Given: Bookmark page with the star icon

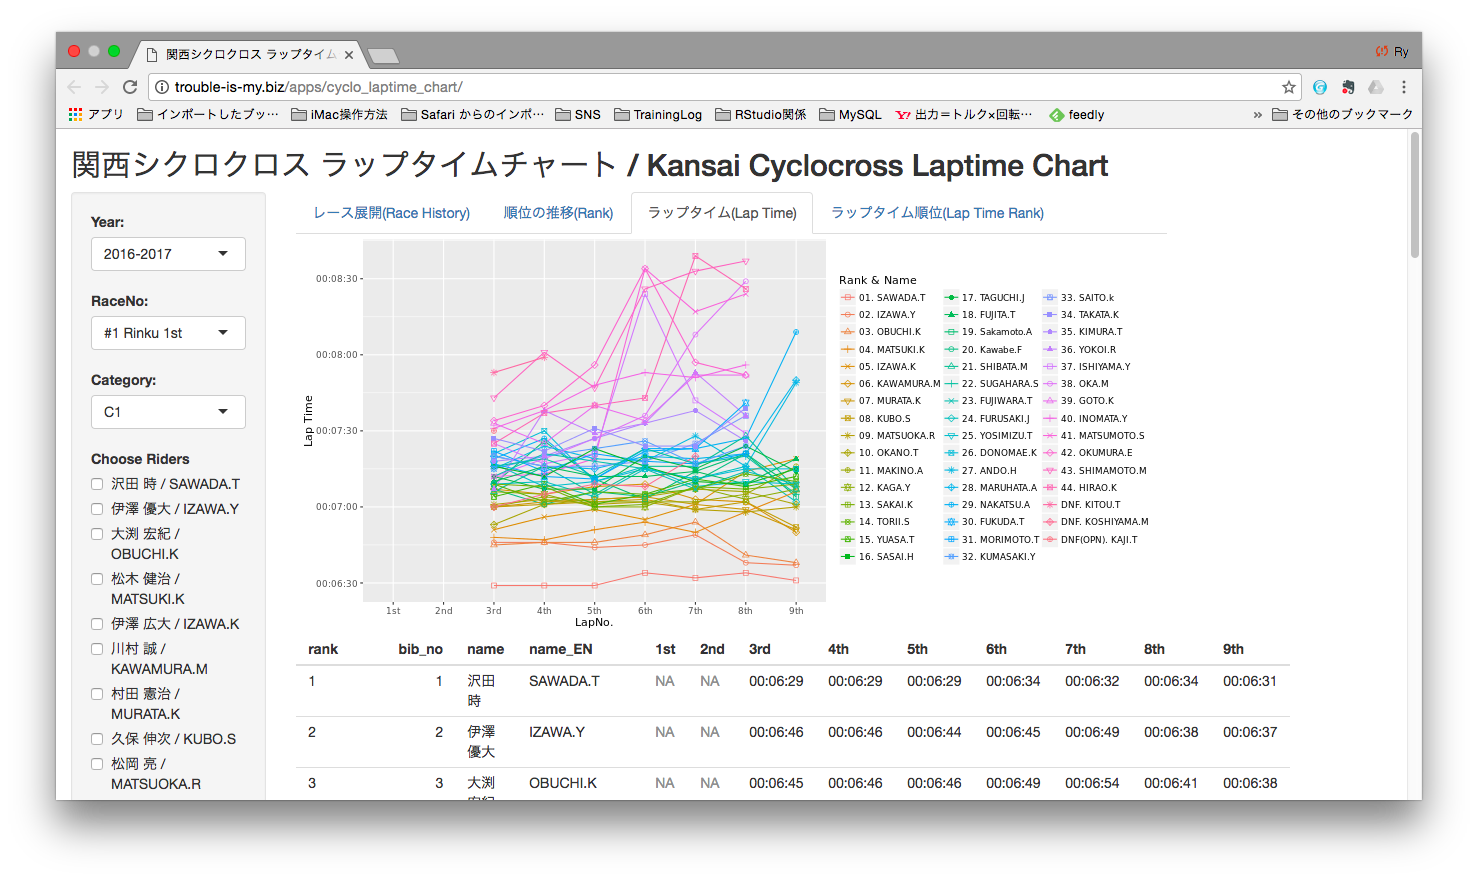Looking at the screenshot, I should pyautogui.click(x=1289, y=87).
